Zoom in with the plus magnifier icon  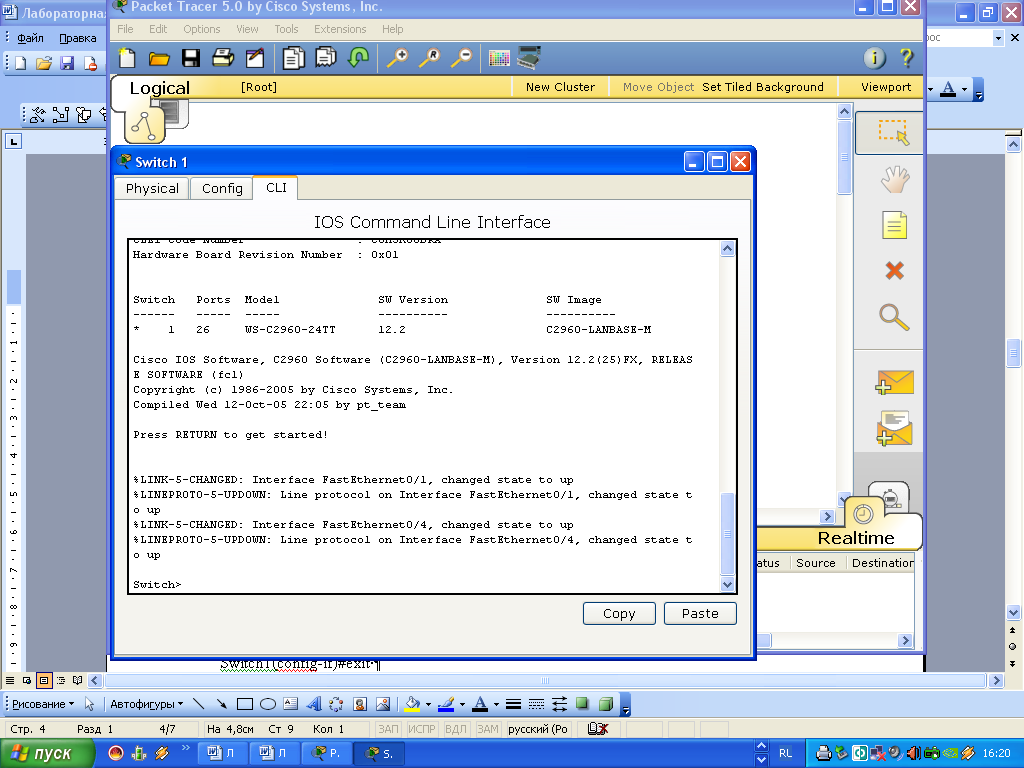tap(397, 59)
